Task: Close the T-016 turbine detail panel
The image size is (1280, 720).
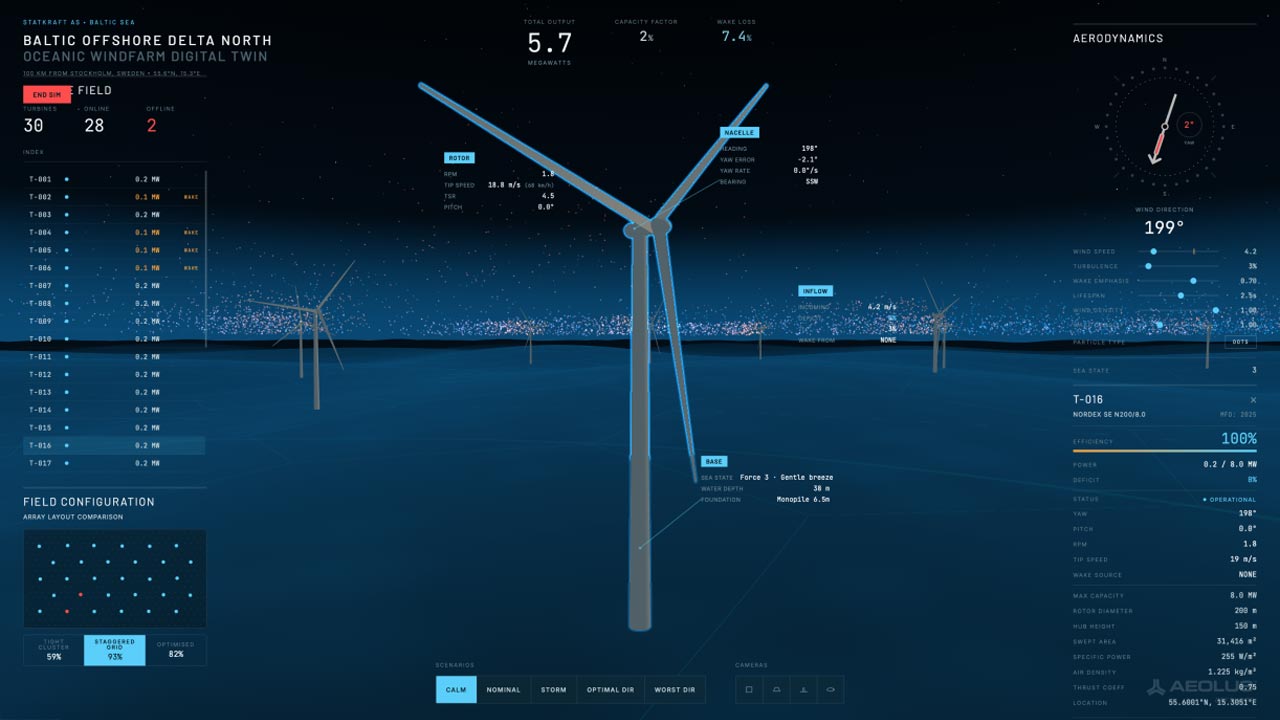Action: (x=1253, y=400)
